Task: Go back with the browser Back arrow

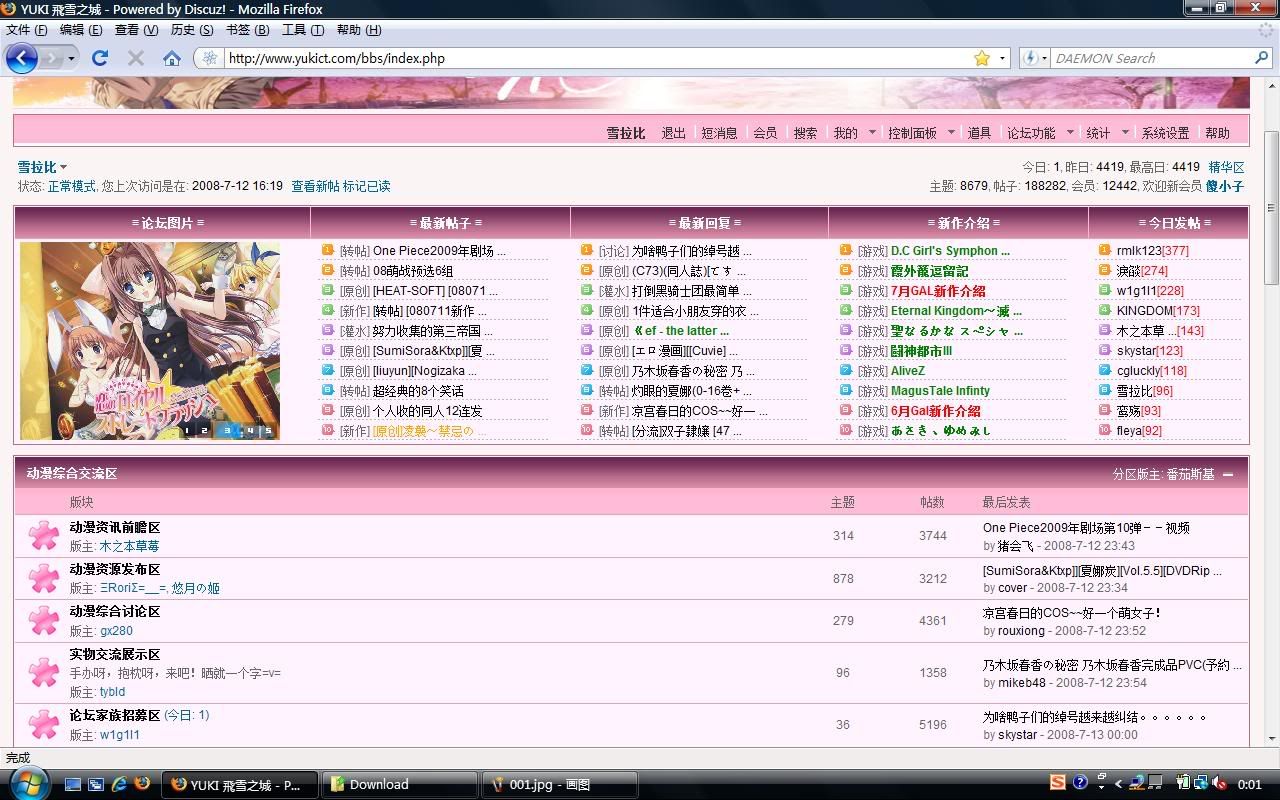Action: (x=21, y=58)
